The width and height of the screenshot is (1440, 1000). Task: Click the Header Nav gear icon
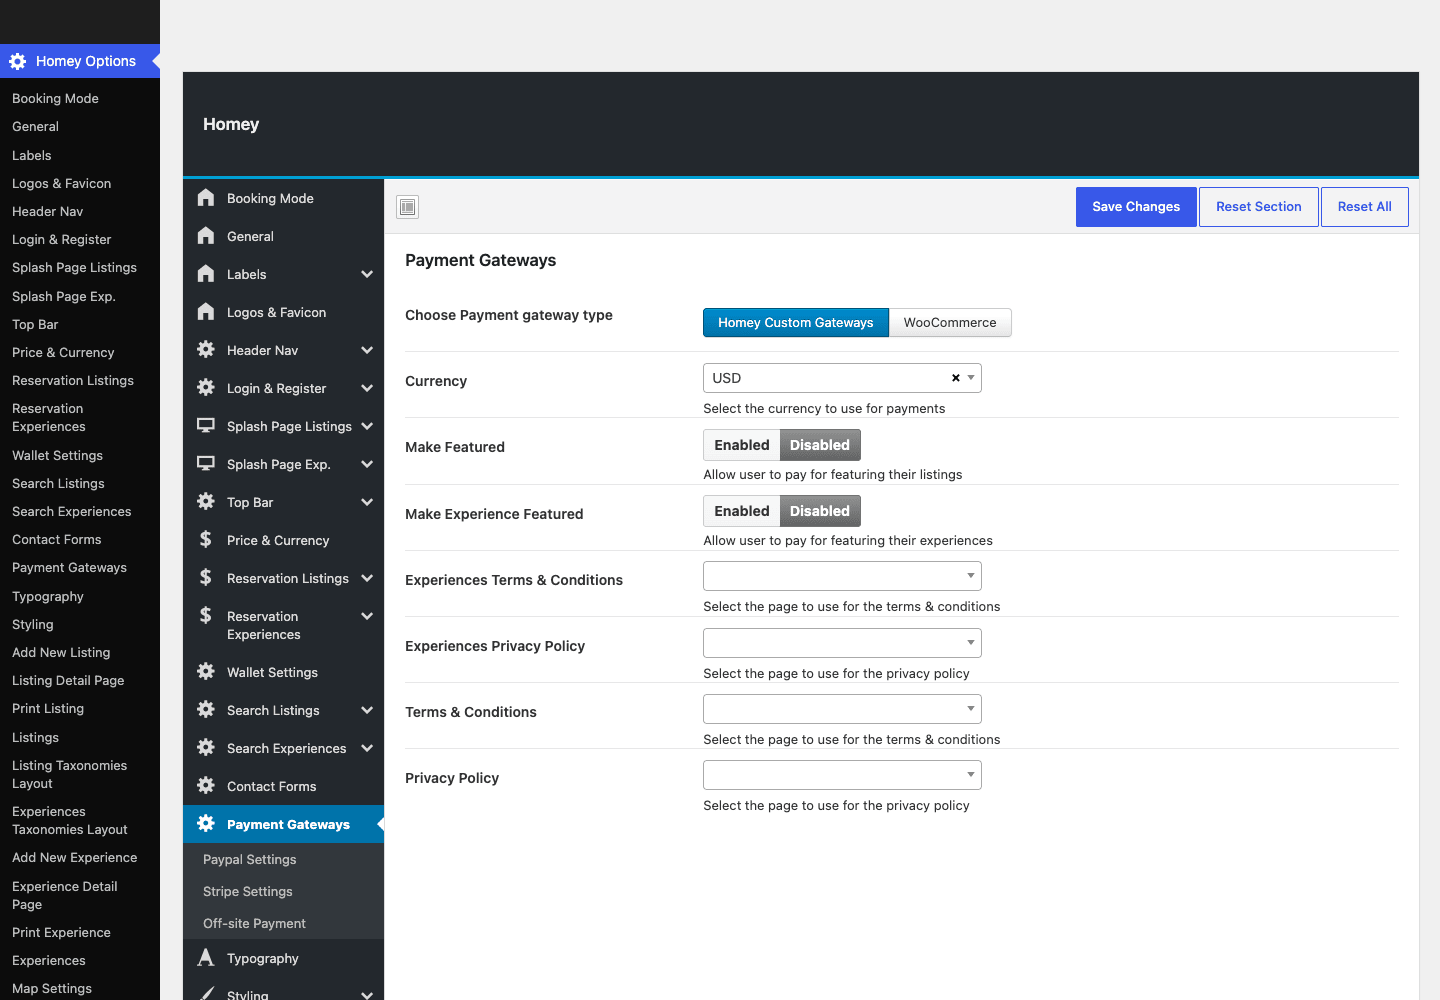click(206, 350)
